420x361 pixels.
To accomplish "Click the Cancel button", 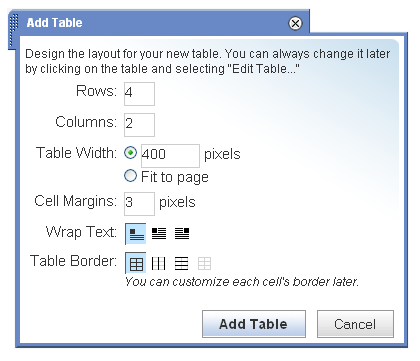I will 355,324.
